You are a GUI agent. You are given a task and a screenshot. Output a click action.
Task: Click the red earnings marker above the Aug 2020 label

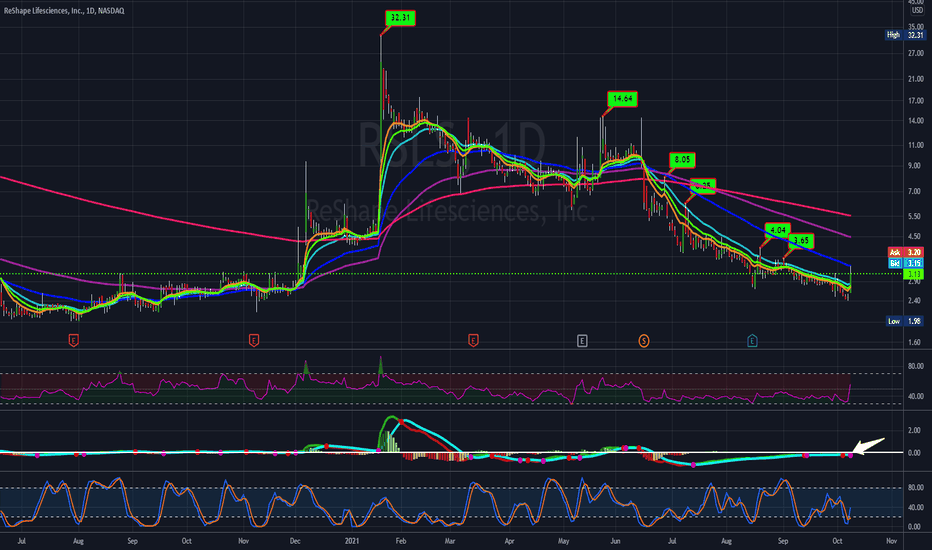coord(74,341)
